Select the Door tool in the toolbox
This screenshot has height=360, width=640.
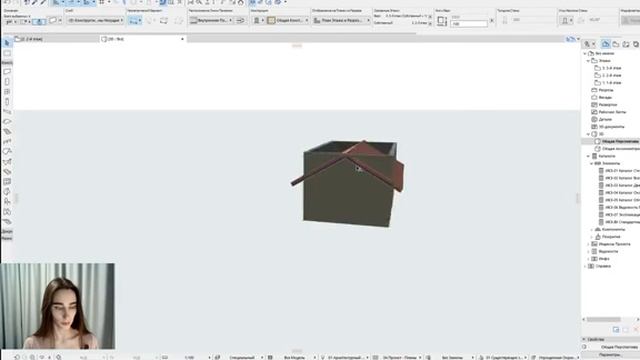pos(7,82)
